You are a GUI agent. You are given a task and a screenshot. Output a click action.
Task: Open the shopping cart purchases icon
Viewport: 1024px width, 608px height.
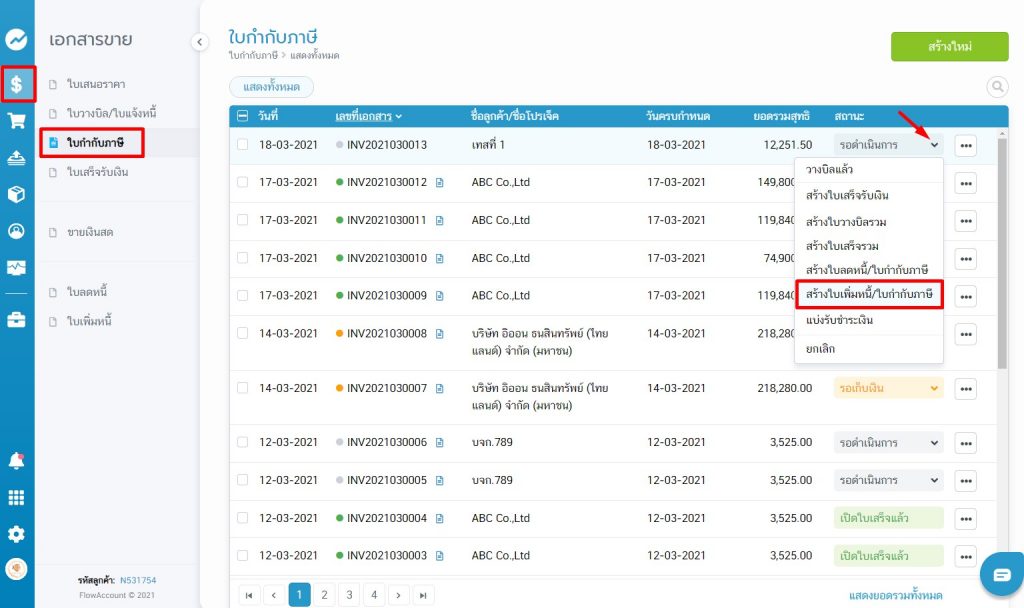click(x=16, y=120)
